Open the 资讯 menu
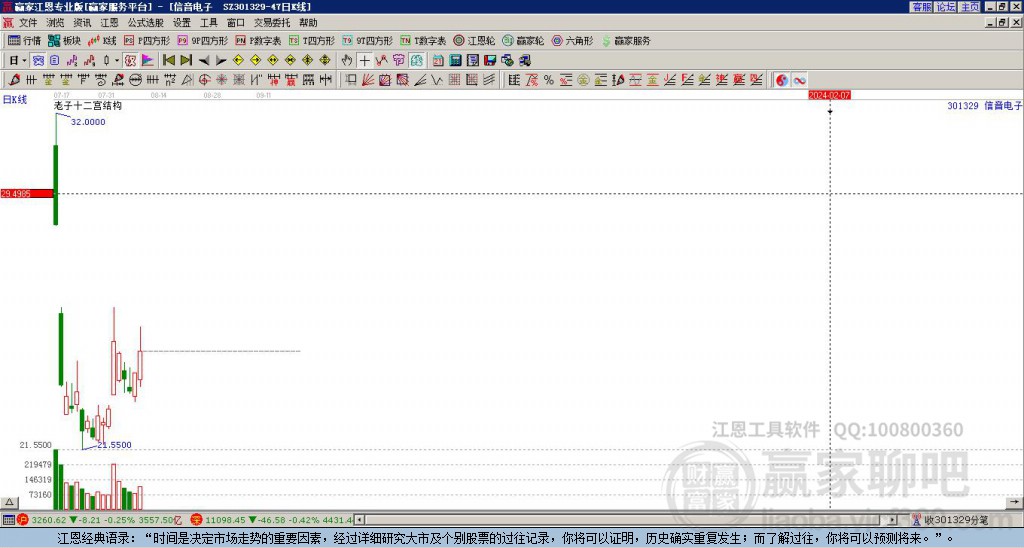Screen dimensions: 1024x548 pyautogui.click(x=82, y=23)
